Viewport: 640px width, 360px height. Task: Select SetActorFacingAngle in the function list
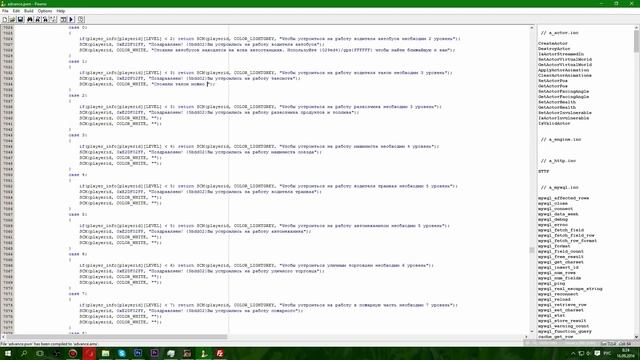coord(563,91)
